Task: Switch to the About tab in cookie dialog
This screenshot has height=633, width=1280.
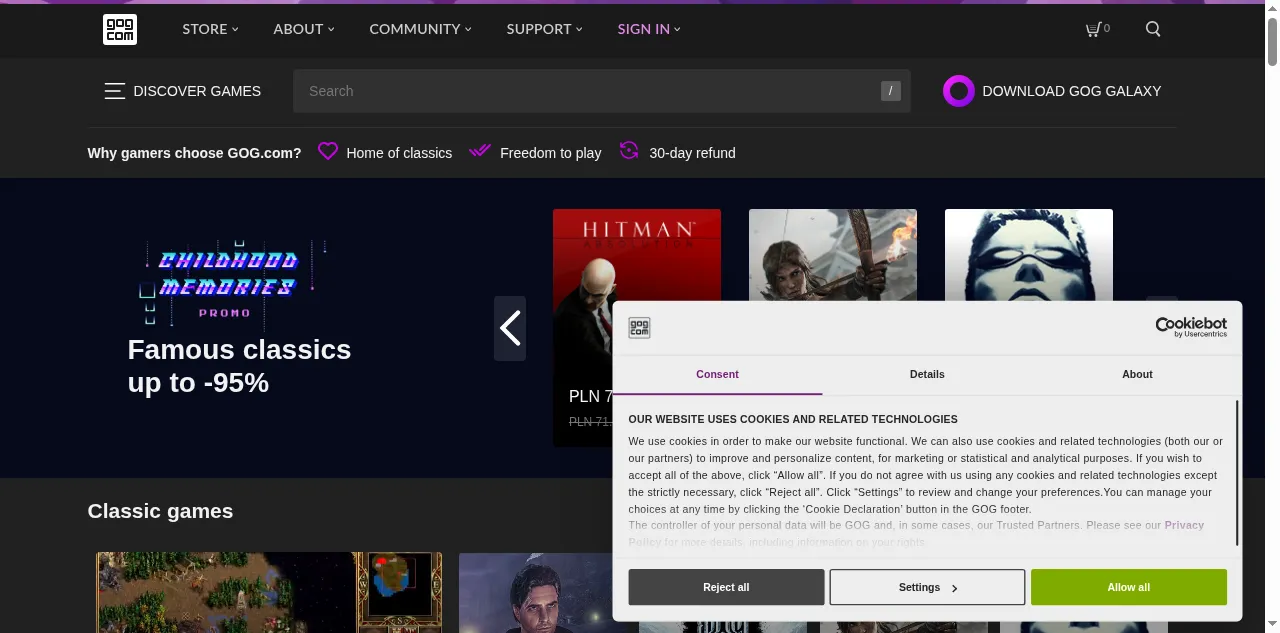Action: click(x=1137, y=374)
